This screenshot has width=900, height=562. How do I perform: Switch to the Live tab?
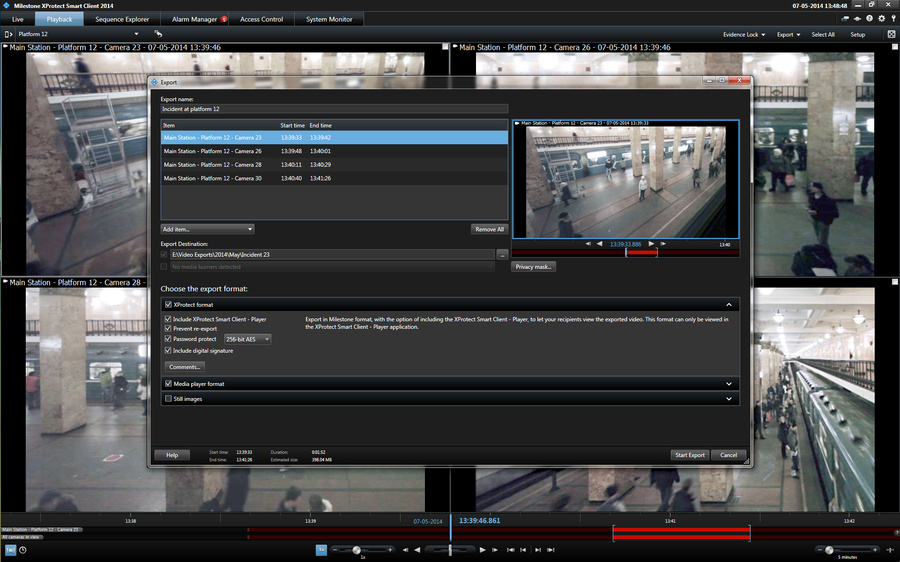(x=18, y=19)
